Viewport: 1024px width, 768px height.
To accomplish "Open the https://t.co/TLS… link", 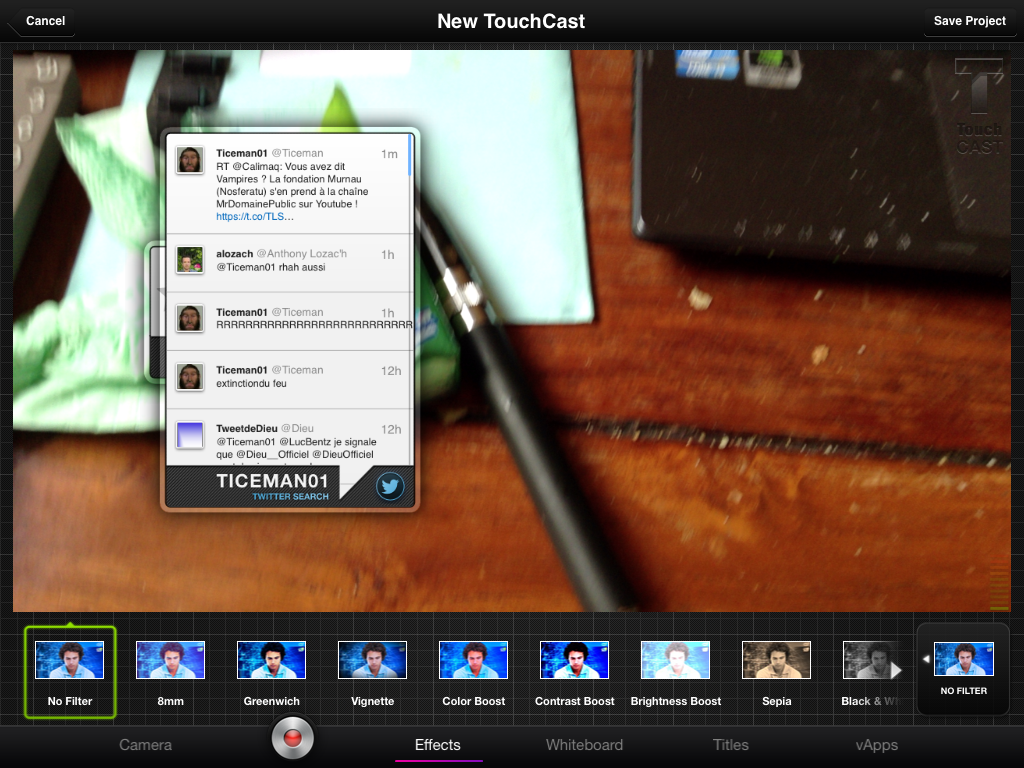I will [255, 216].
